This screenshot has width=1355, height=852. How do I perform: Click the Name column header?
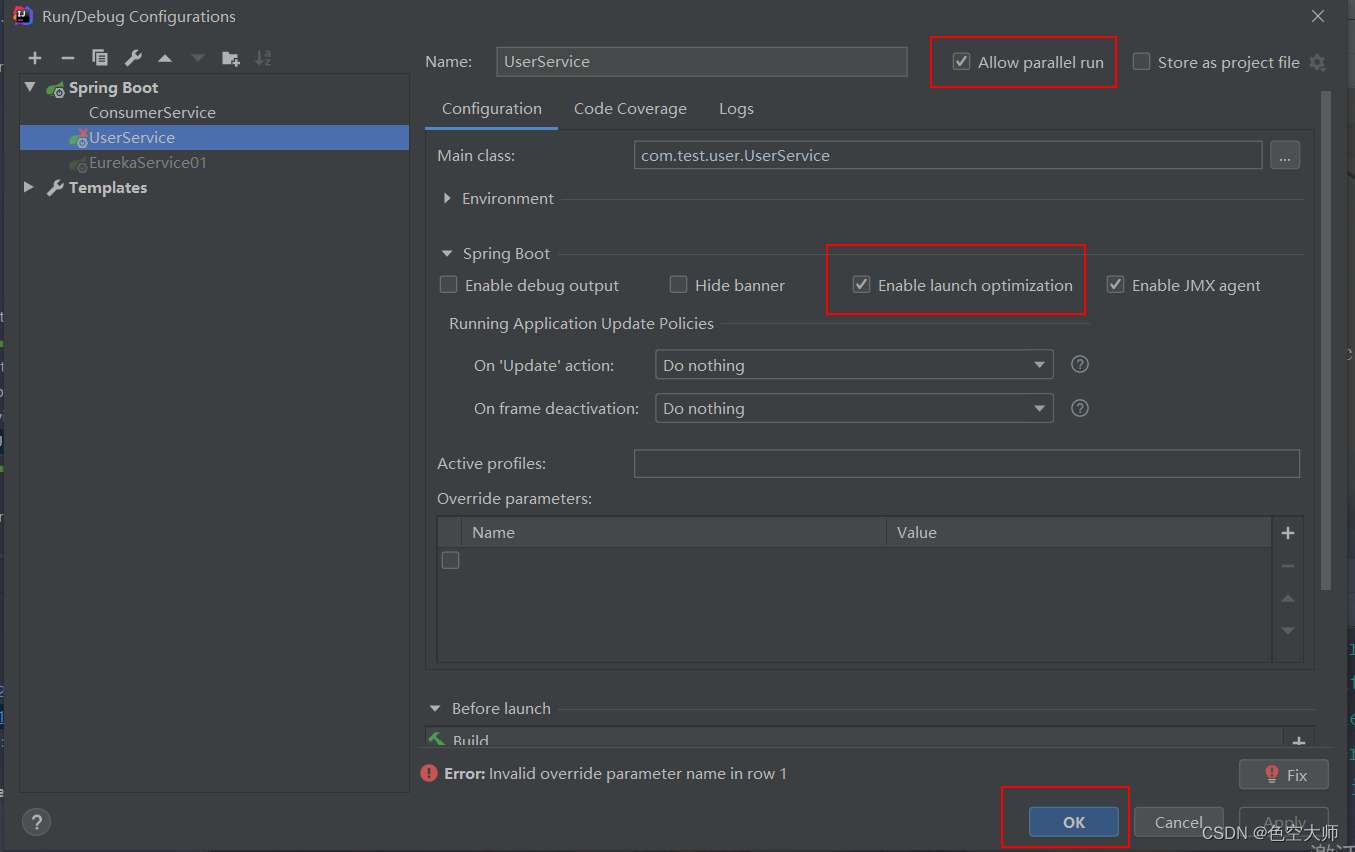(x=674, y=532)
